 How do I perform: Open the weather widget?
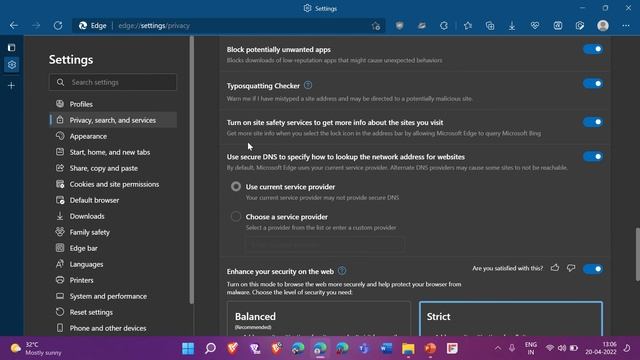pos(36,349)
